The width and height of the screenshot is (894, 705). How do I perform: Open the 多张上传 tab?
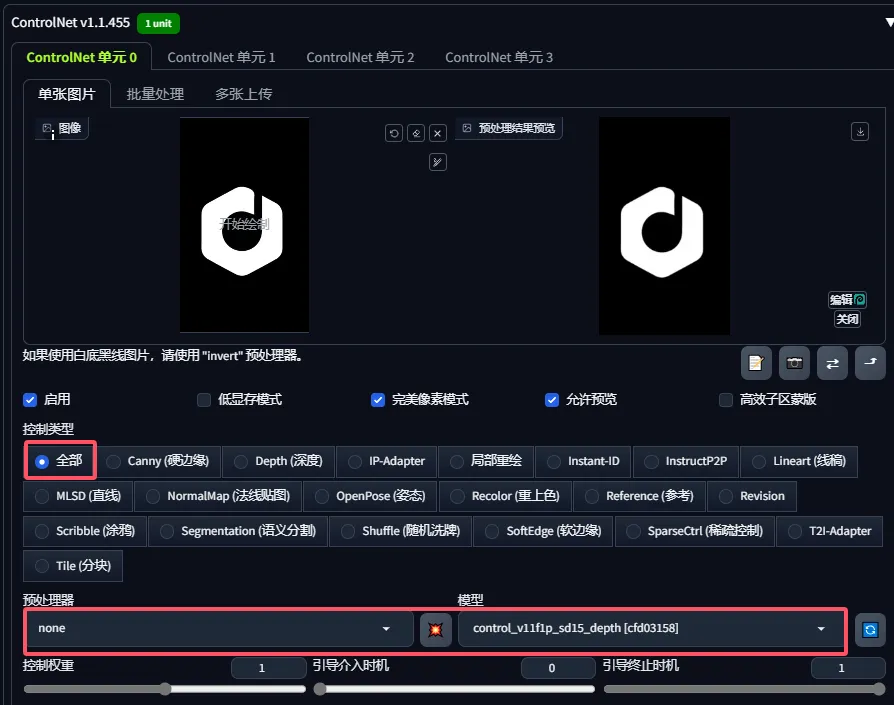[243, 94]
